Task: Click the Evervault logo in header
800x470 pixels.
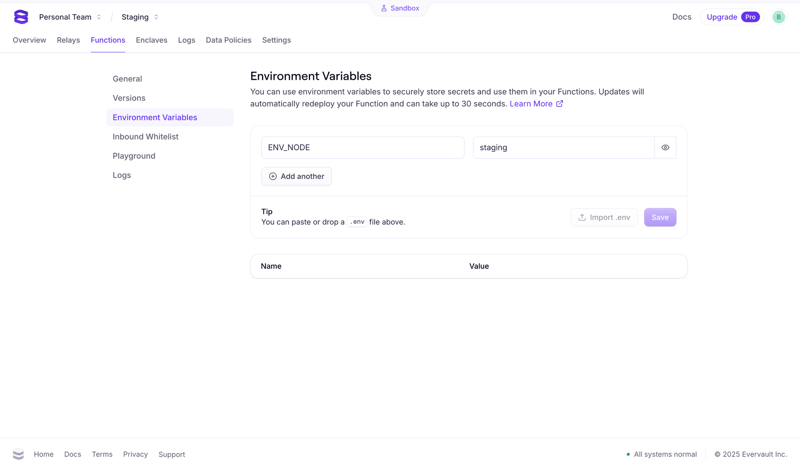Action: pos(21,17)
